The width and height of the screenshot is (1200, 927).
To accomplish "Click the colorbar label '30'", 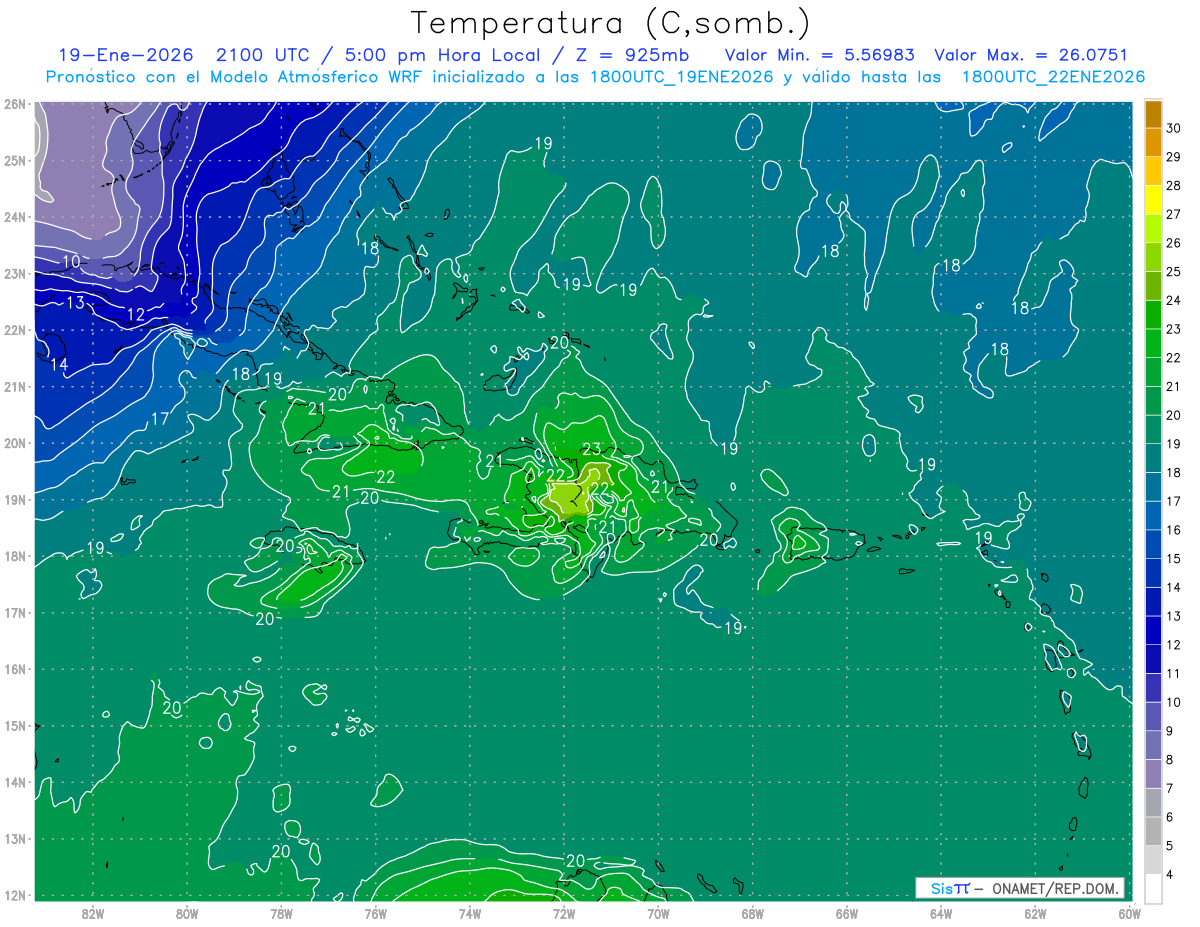I will [x=1174, y=128].
